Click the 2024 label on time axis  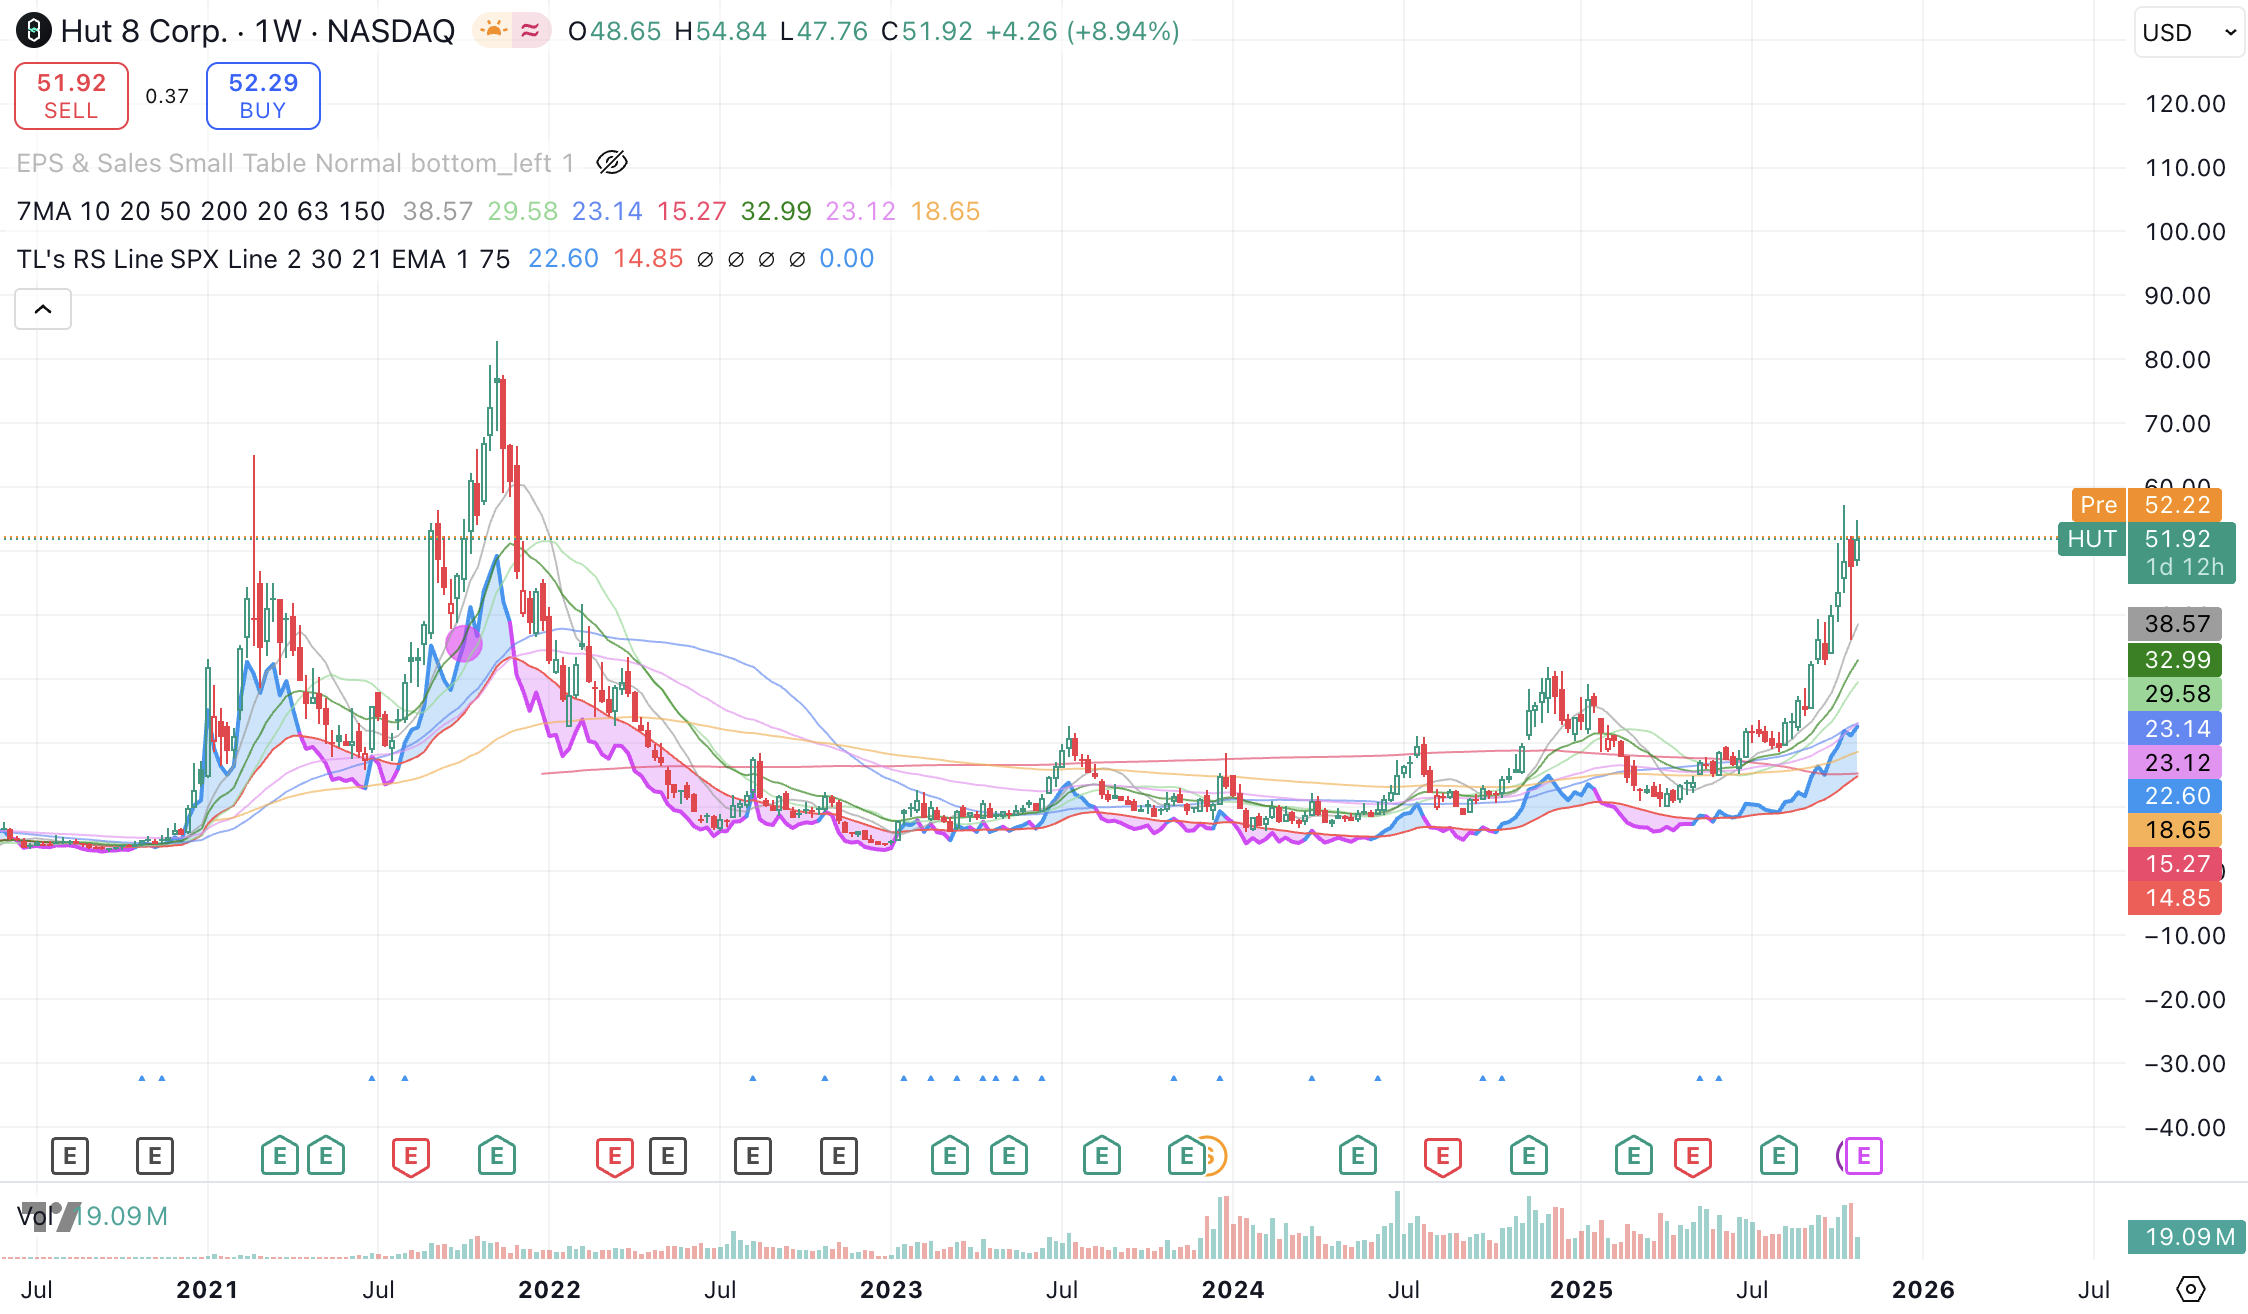(1232, 1289)
